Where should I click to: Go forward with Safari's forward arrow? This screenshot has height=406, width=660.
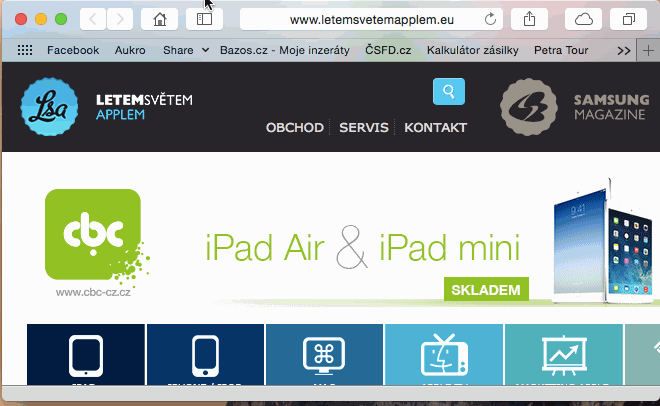pos(120,19)
